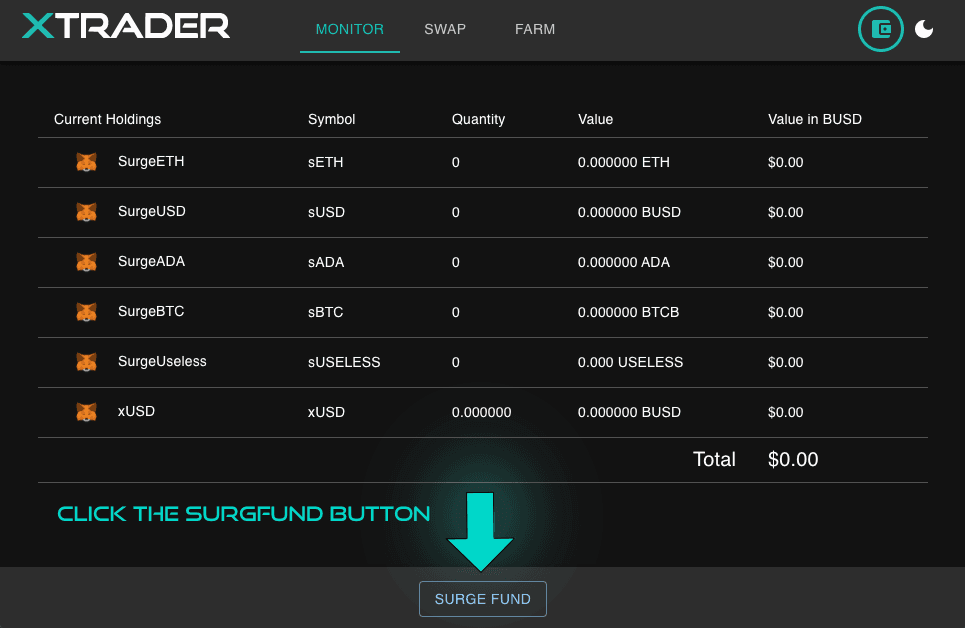Click the Value in BUSD header
Screen dimensions: 965x628
814,119
